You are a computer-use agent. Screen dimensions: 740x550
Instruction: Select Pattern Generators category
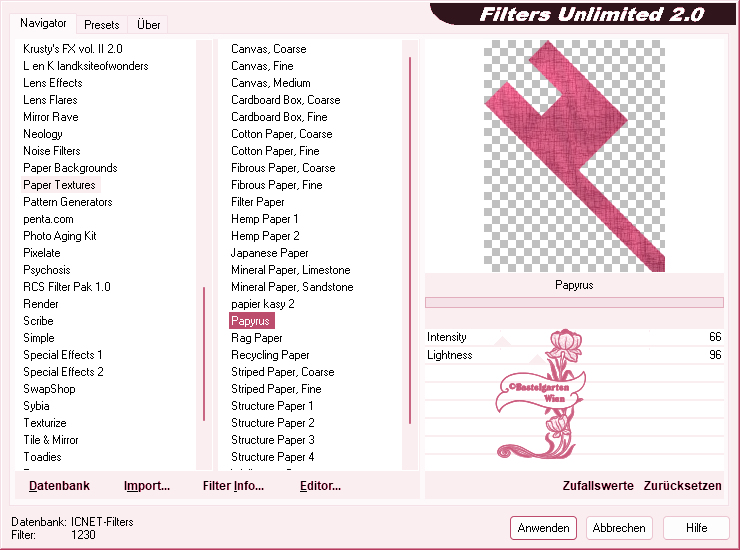pos(67,202)
